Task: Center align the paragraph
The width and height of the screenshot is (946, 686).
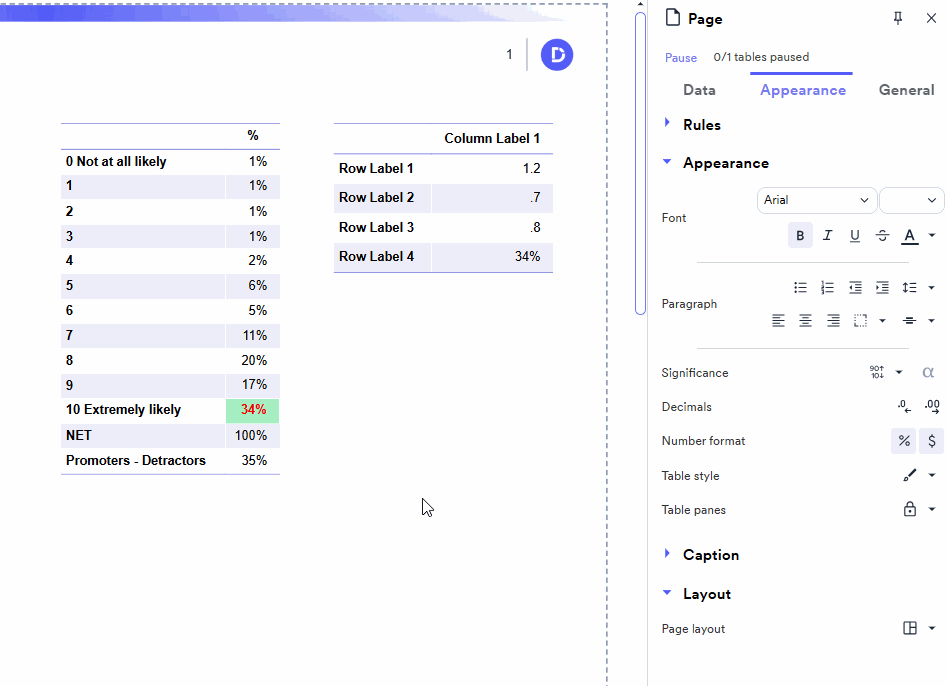Action: click(805, 321)
